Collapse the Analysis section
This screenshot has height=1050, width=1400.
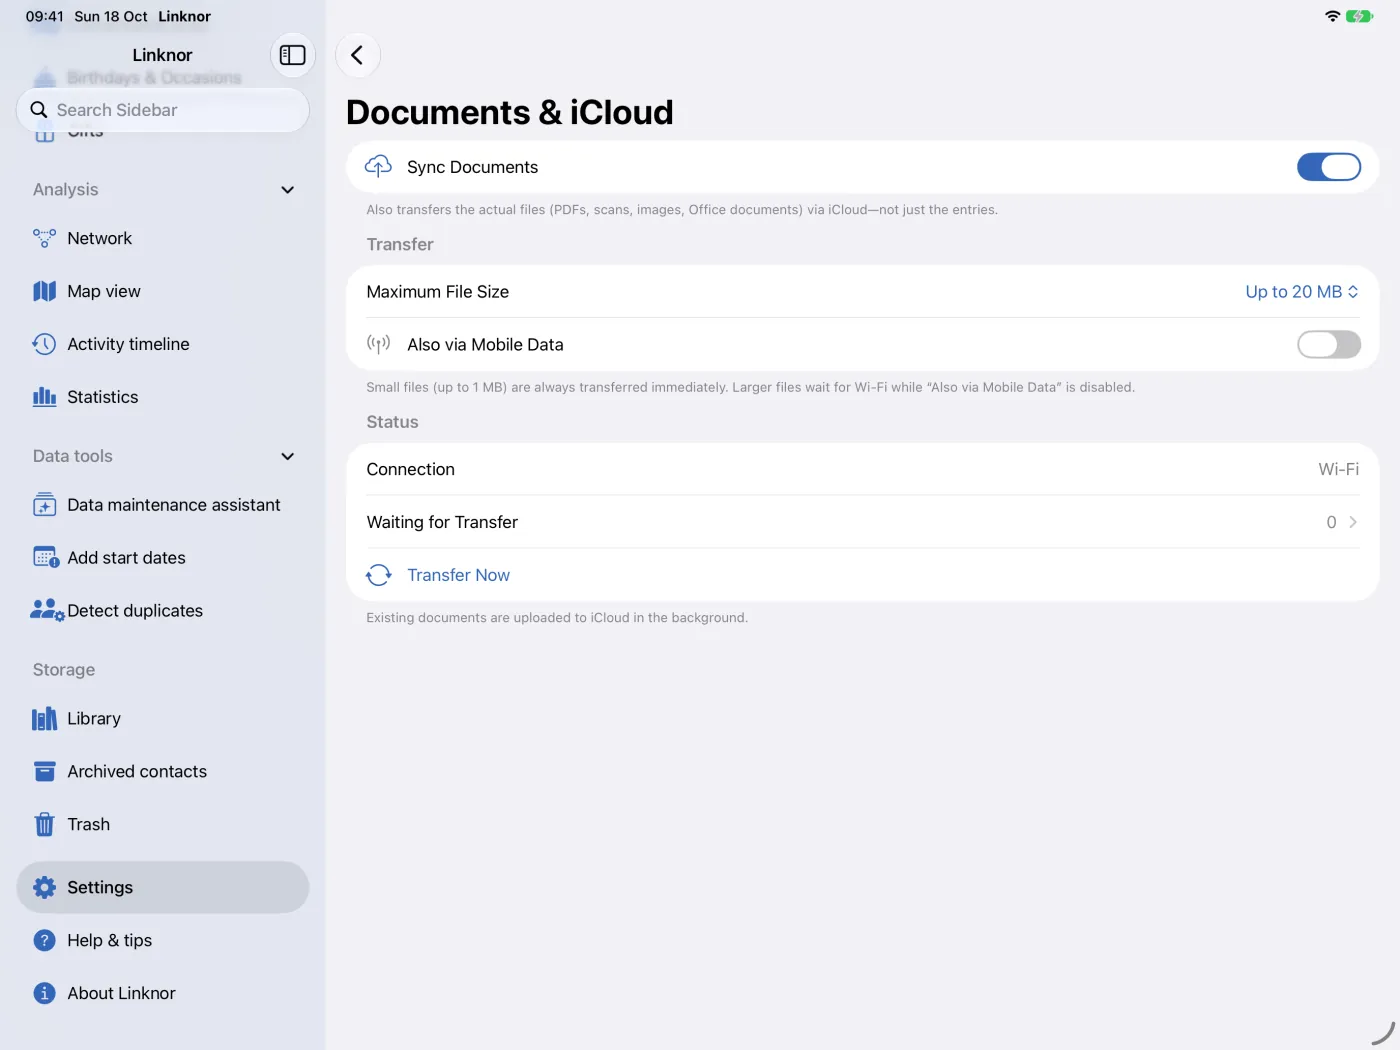[288, 190]
